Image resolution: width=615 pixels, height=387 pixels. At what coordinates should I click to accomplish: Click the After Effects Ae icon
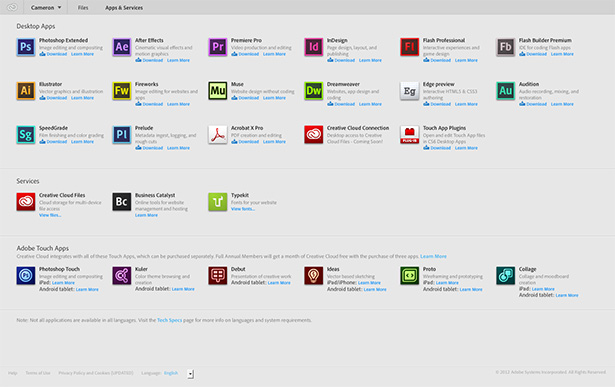pos(122,47)
